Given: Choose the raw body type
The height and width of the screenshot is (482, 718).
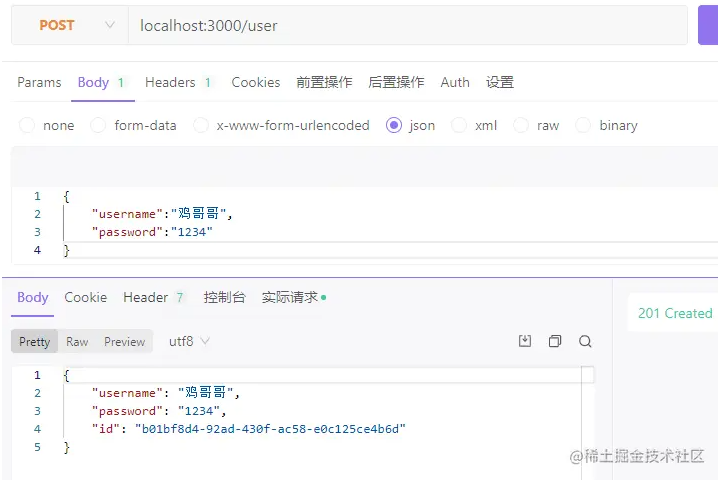Looking at the screenshot, I should pos(536,125).
